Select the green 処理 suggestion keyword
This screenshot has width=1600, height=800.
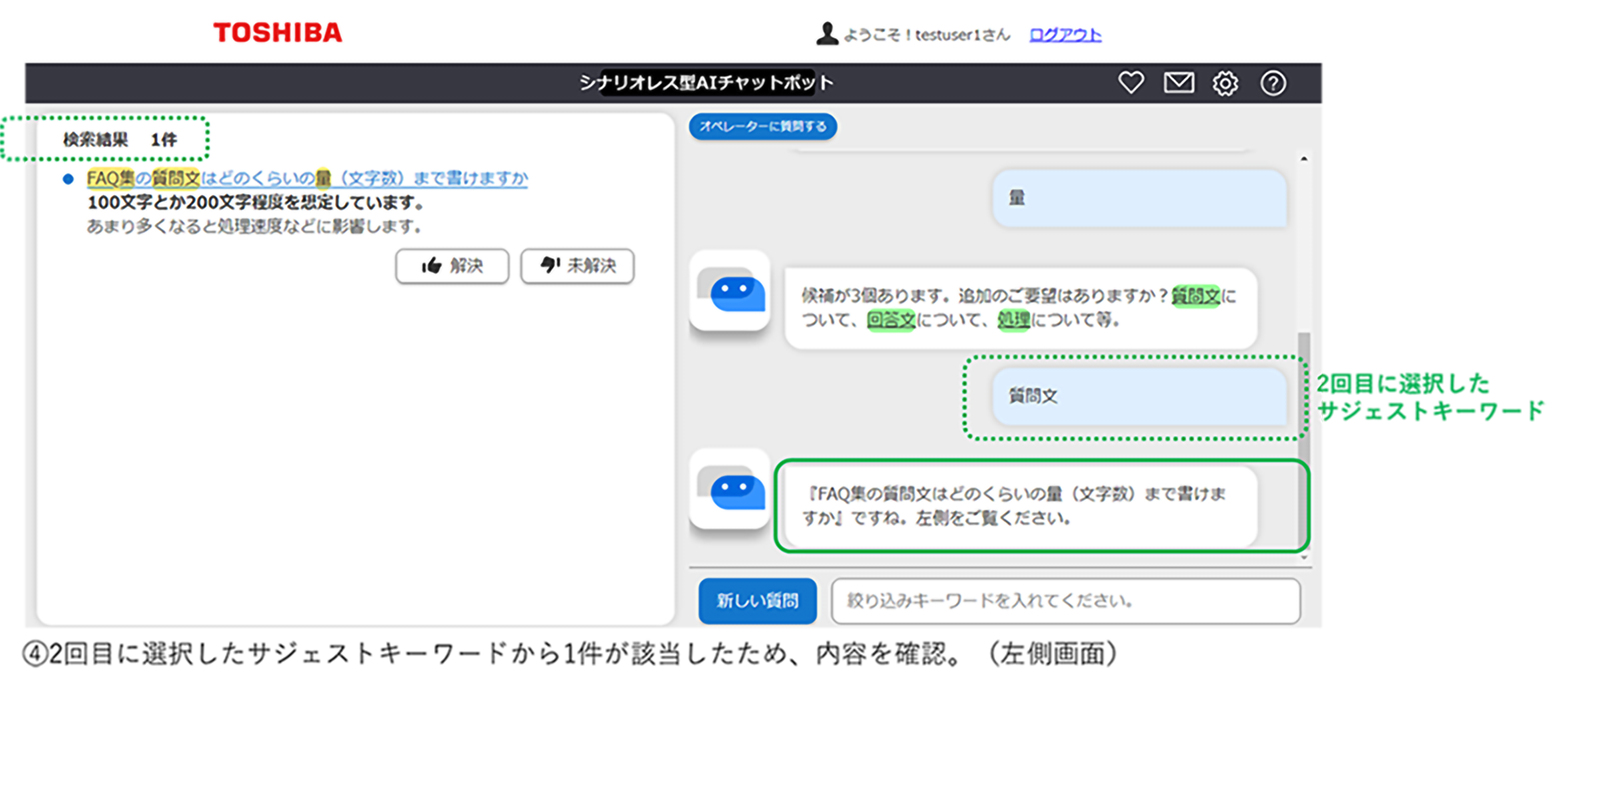1014,320
